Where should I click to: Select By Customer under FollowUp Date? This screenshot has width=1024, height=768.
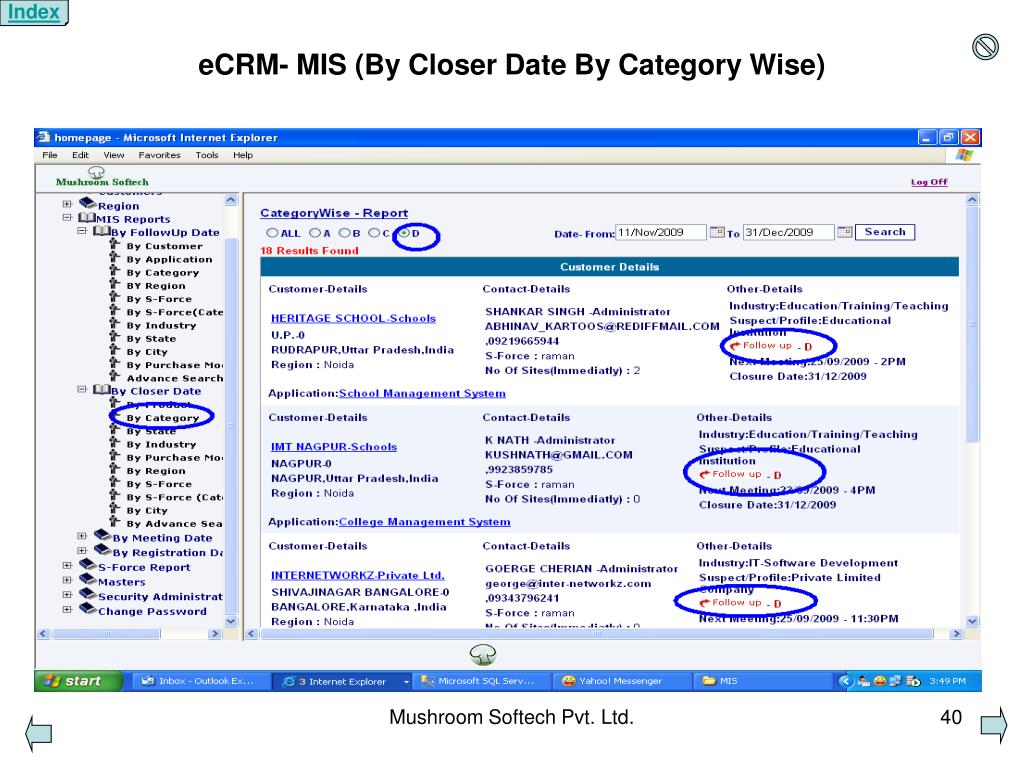[165, 246]
